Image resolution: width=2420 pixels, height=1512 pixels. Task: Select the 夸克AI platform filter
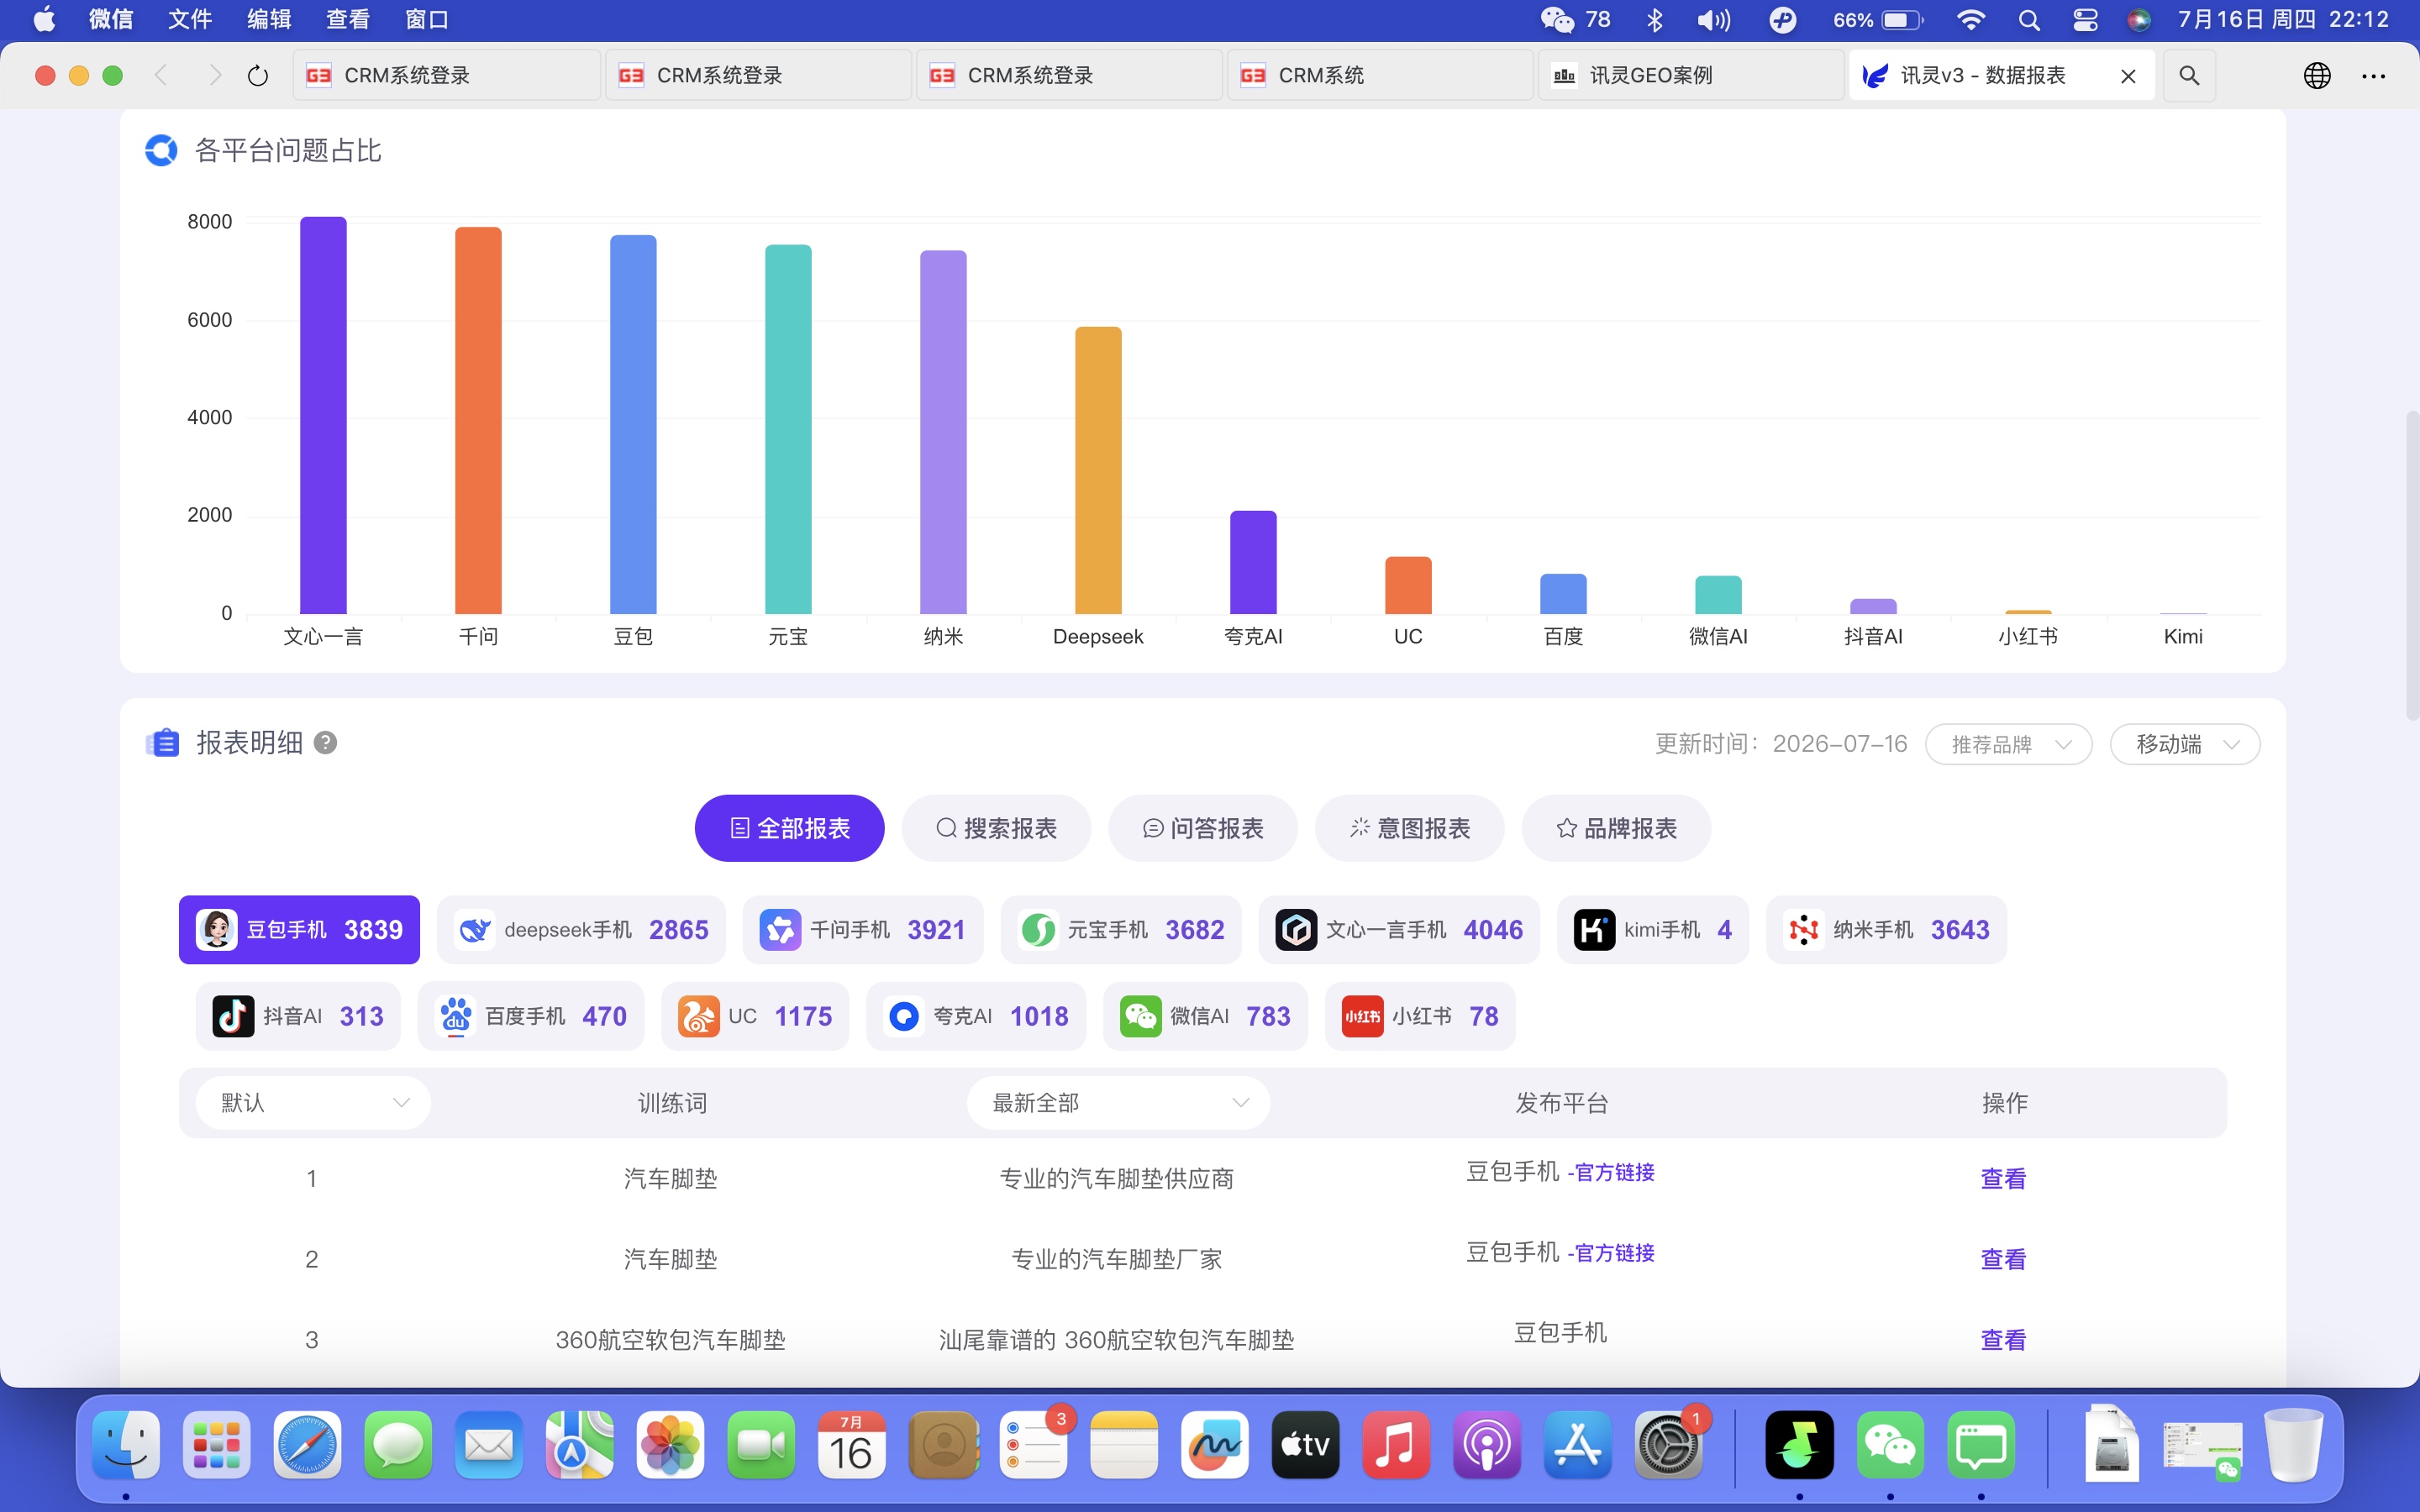[976, 1016]
